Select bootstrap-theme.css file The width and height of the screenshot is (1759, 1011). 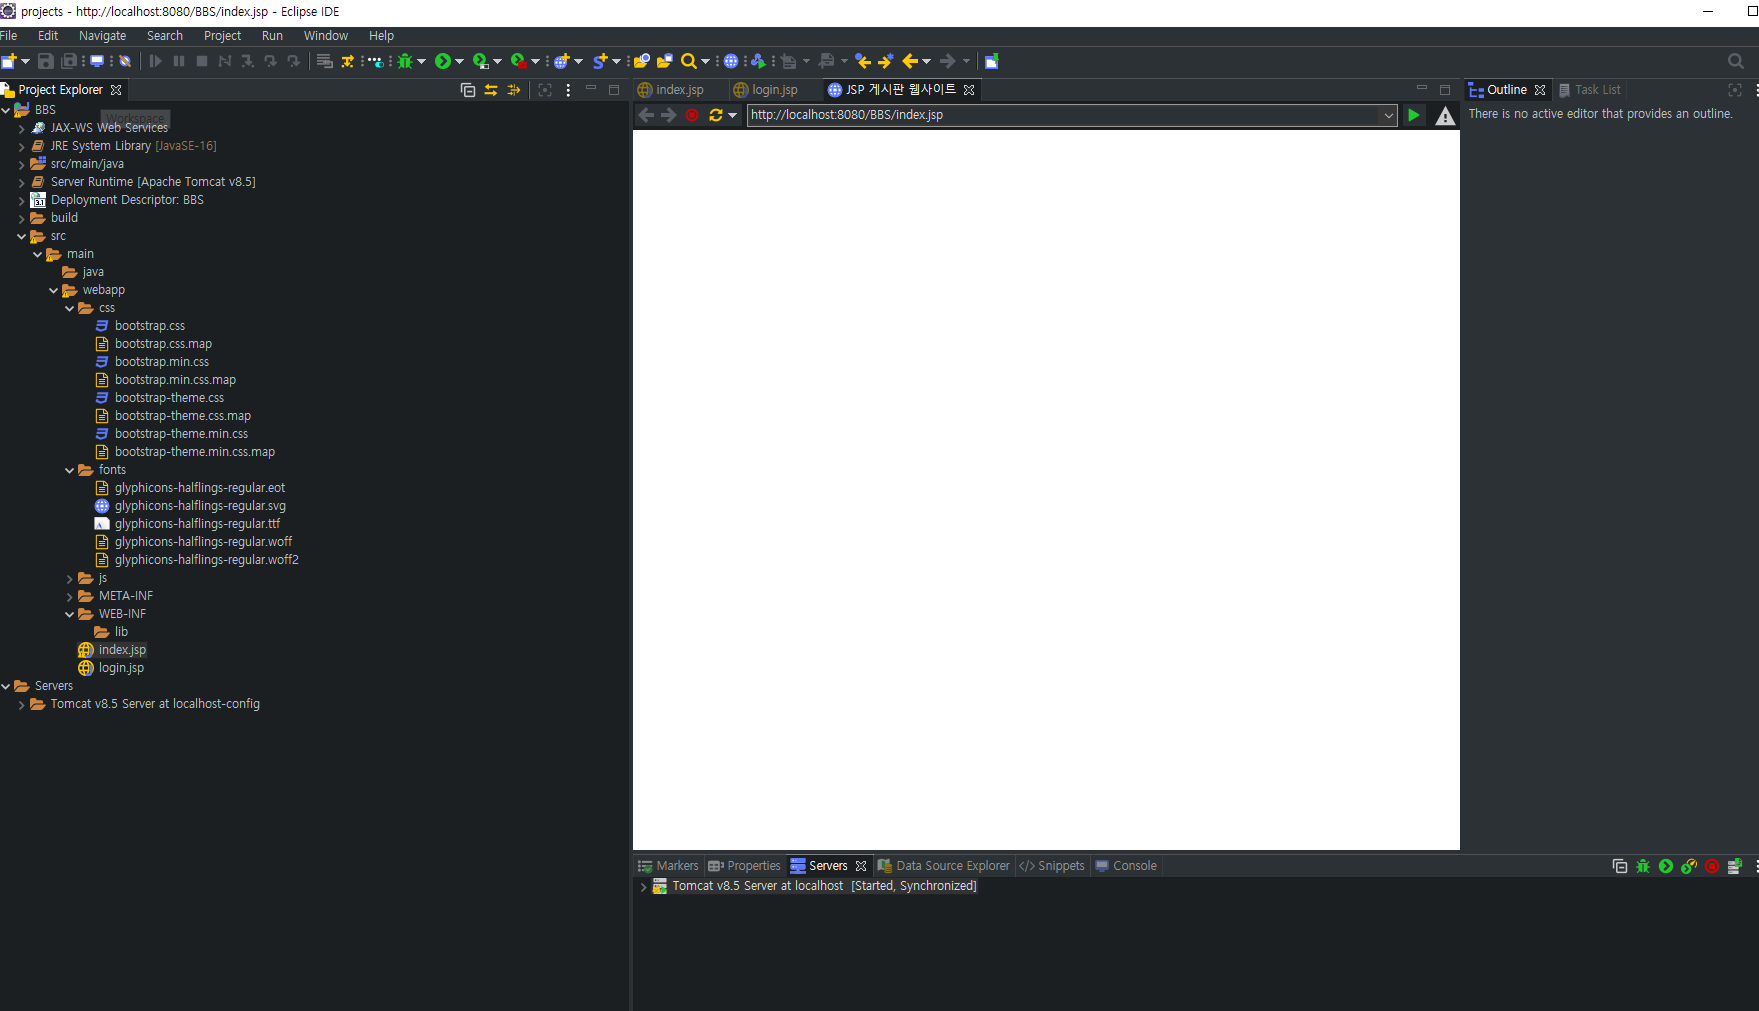point(169,398)
